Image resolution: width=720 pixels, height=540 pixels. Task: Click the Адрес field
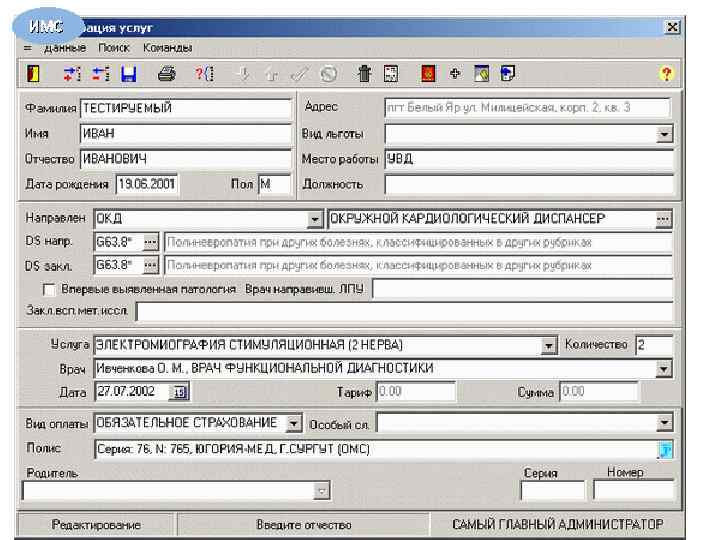[x=527, y=108]
